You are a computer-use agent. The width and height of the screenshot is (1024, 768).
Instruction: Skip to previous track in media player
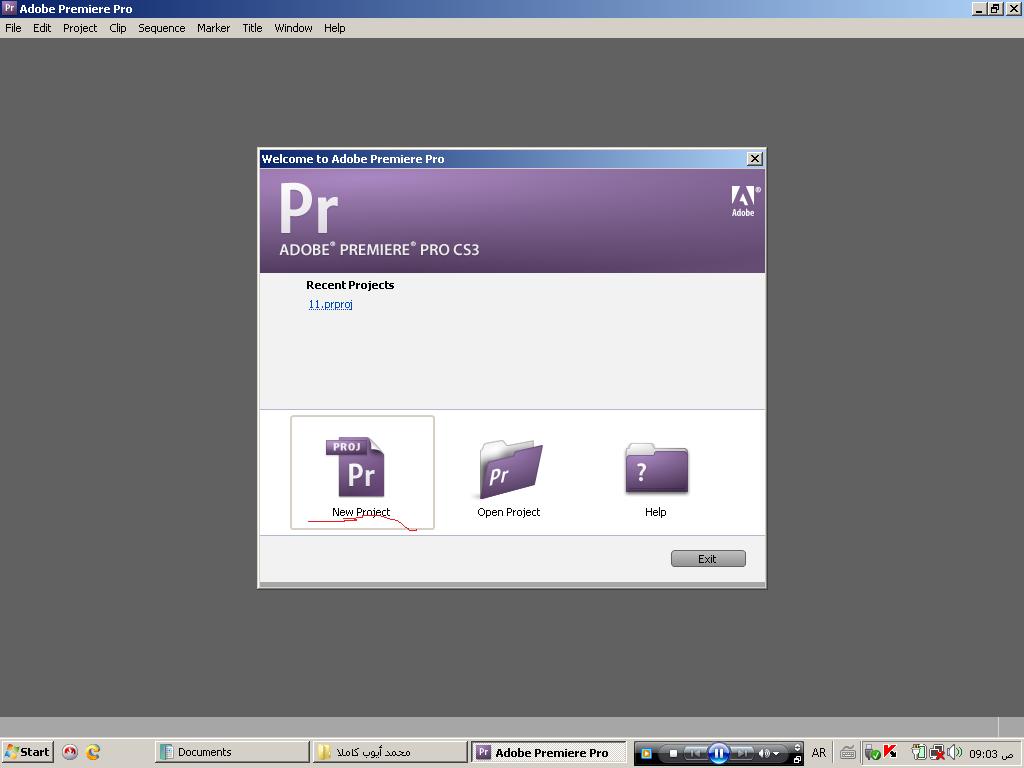click(696, 753)
